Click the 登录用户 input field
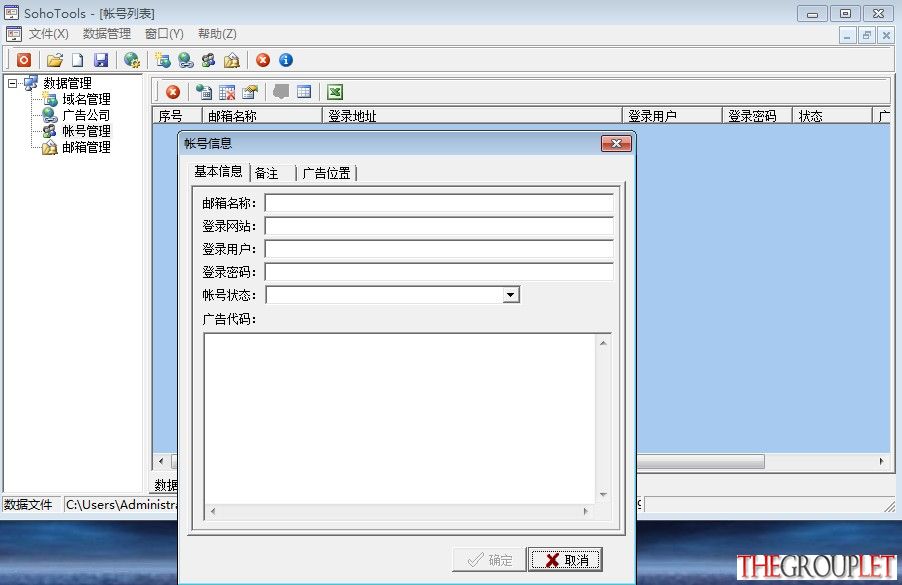Image resolution: width=902 pixels, height=585 pixels. [439, 249]
